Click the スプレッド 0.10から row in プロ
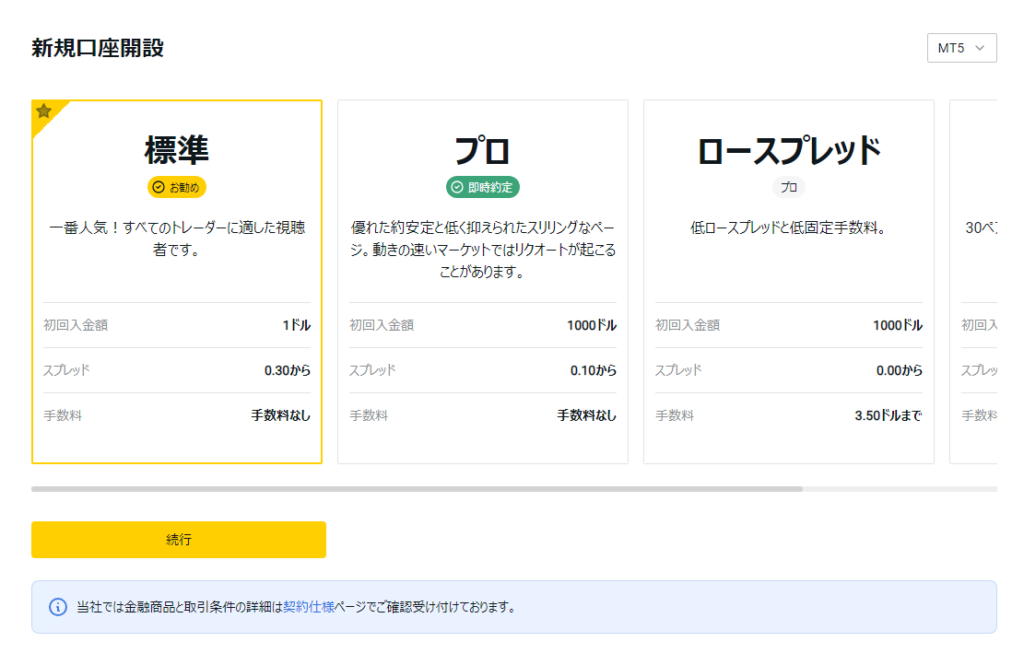 [x=483, y=370]
